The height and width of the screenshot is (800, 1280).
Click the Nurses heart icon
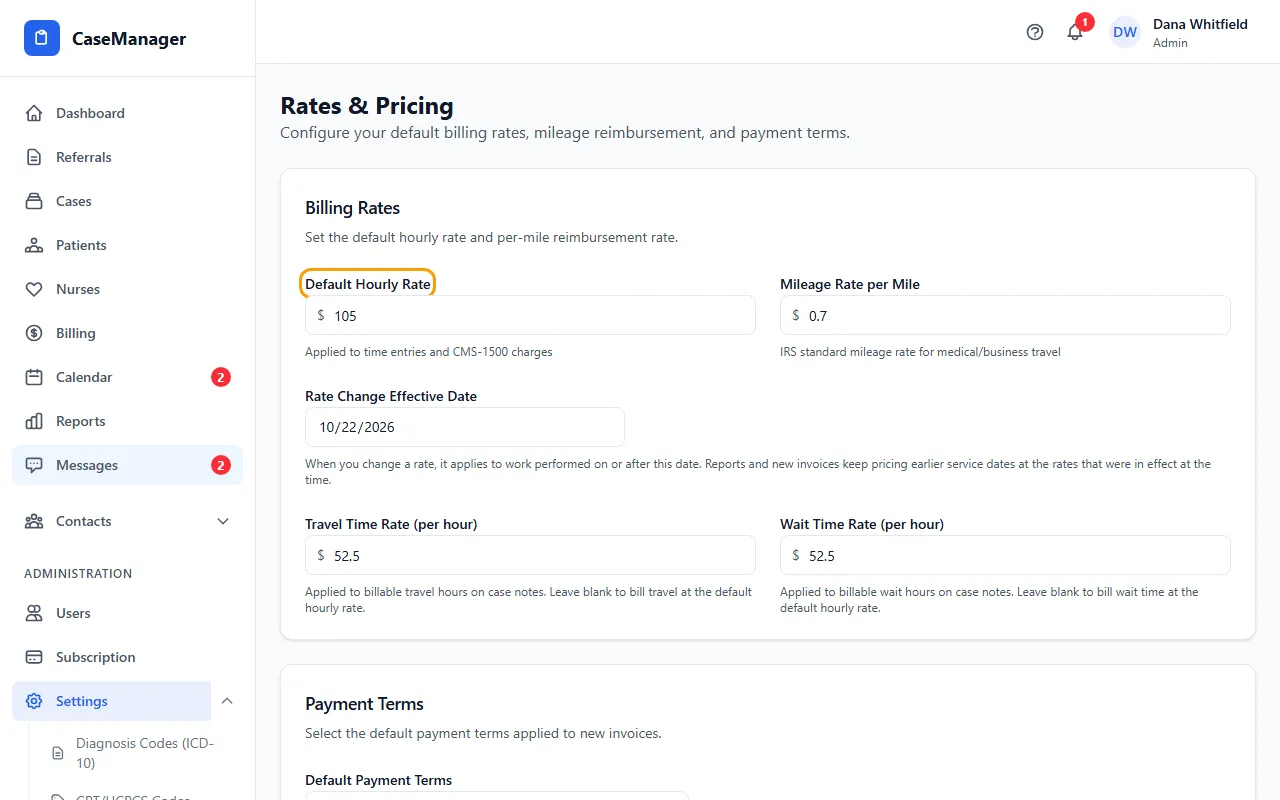point(34,289)
